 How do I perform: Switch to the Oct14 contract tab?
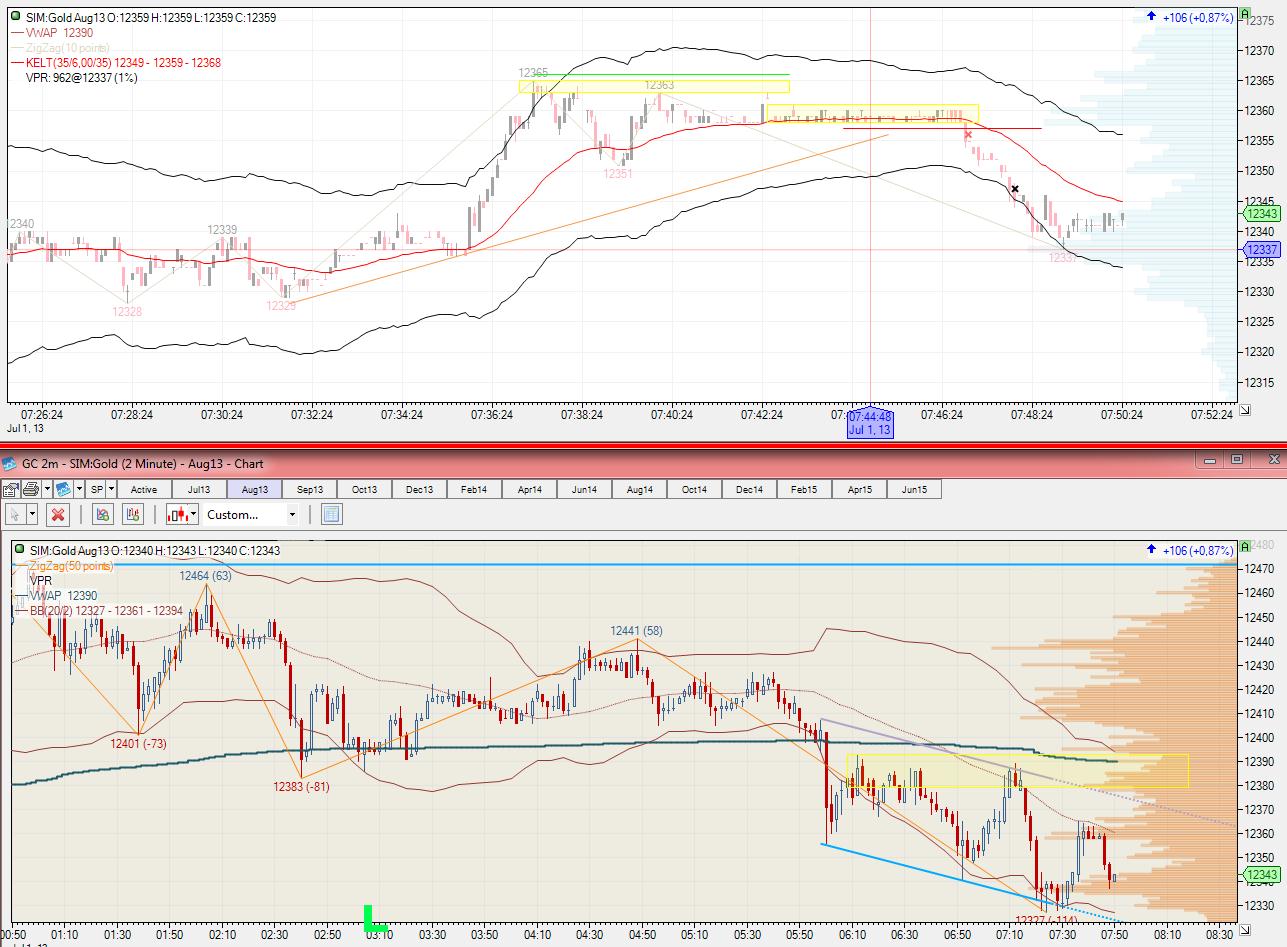[x=694, y=489]
